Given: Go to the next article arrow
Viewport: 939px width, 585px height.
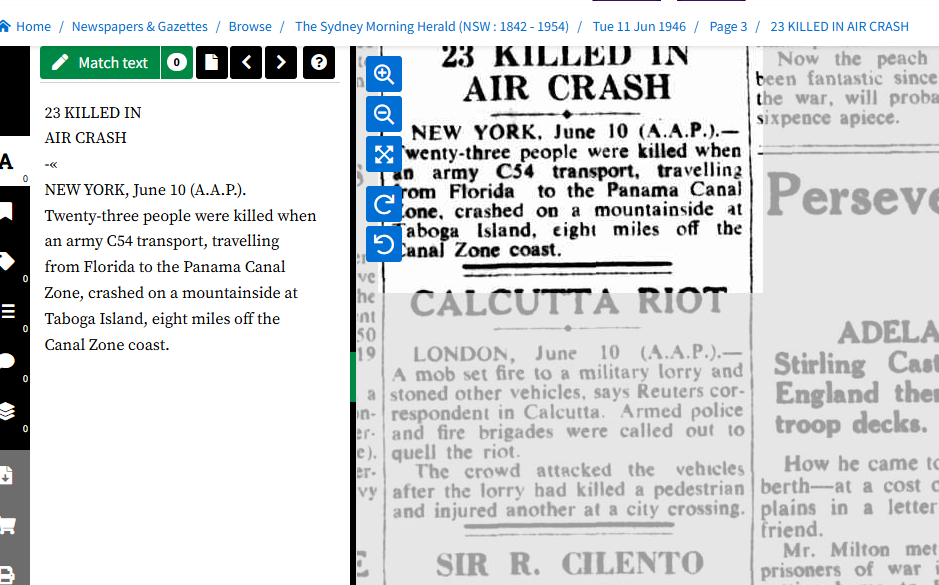Looking at the screenshot, I should pos(281,62).
